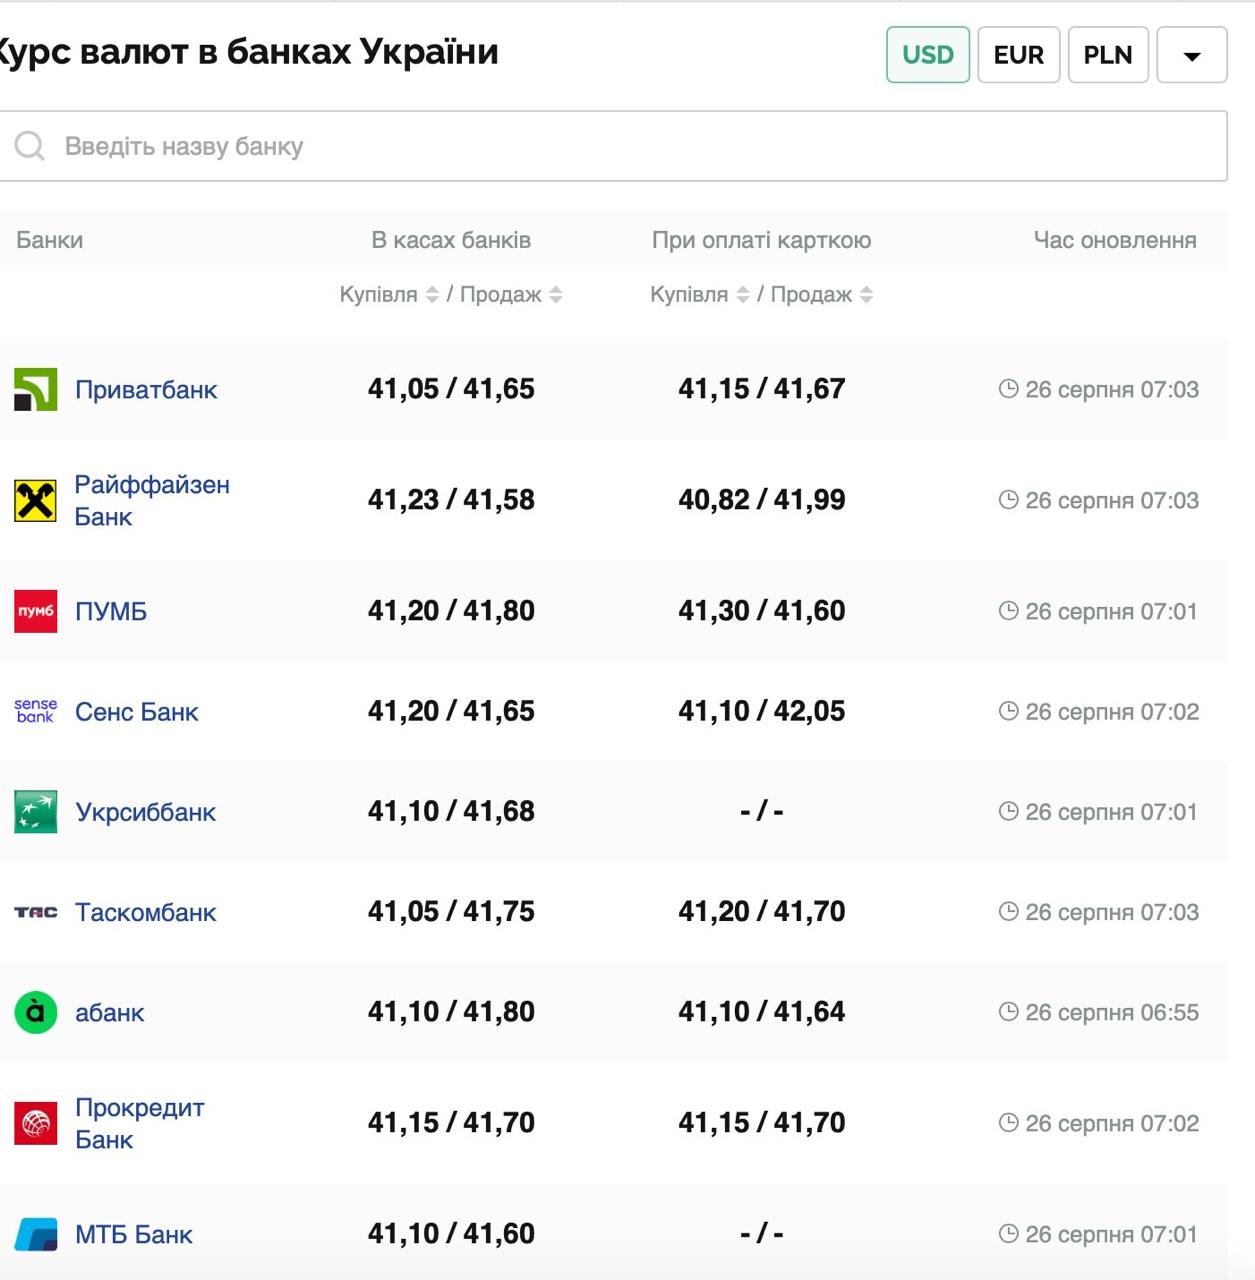Click the red ПУМБ logo icon
The height and width of the screenshot is (1280, 1255).
pos(35,611)
